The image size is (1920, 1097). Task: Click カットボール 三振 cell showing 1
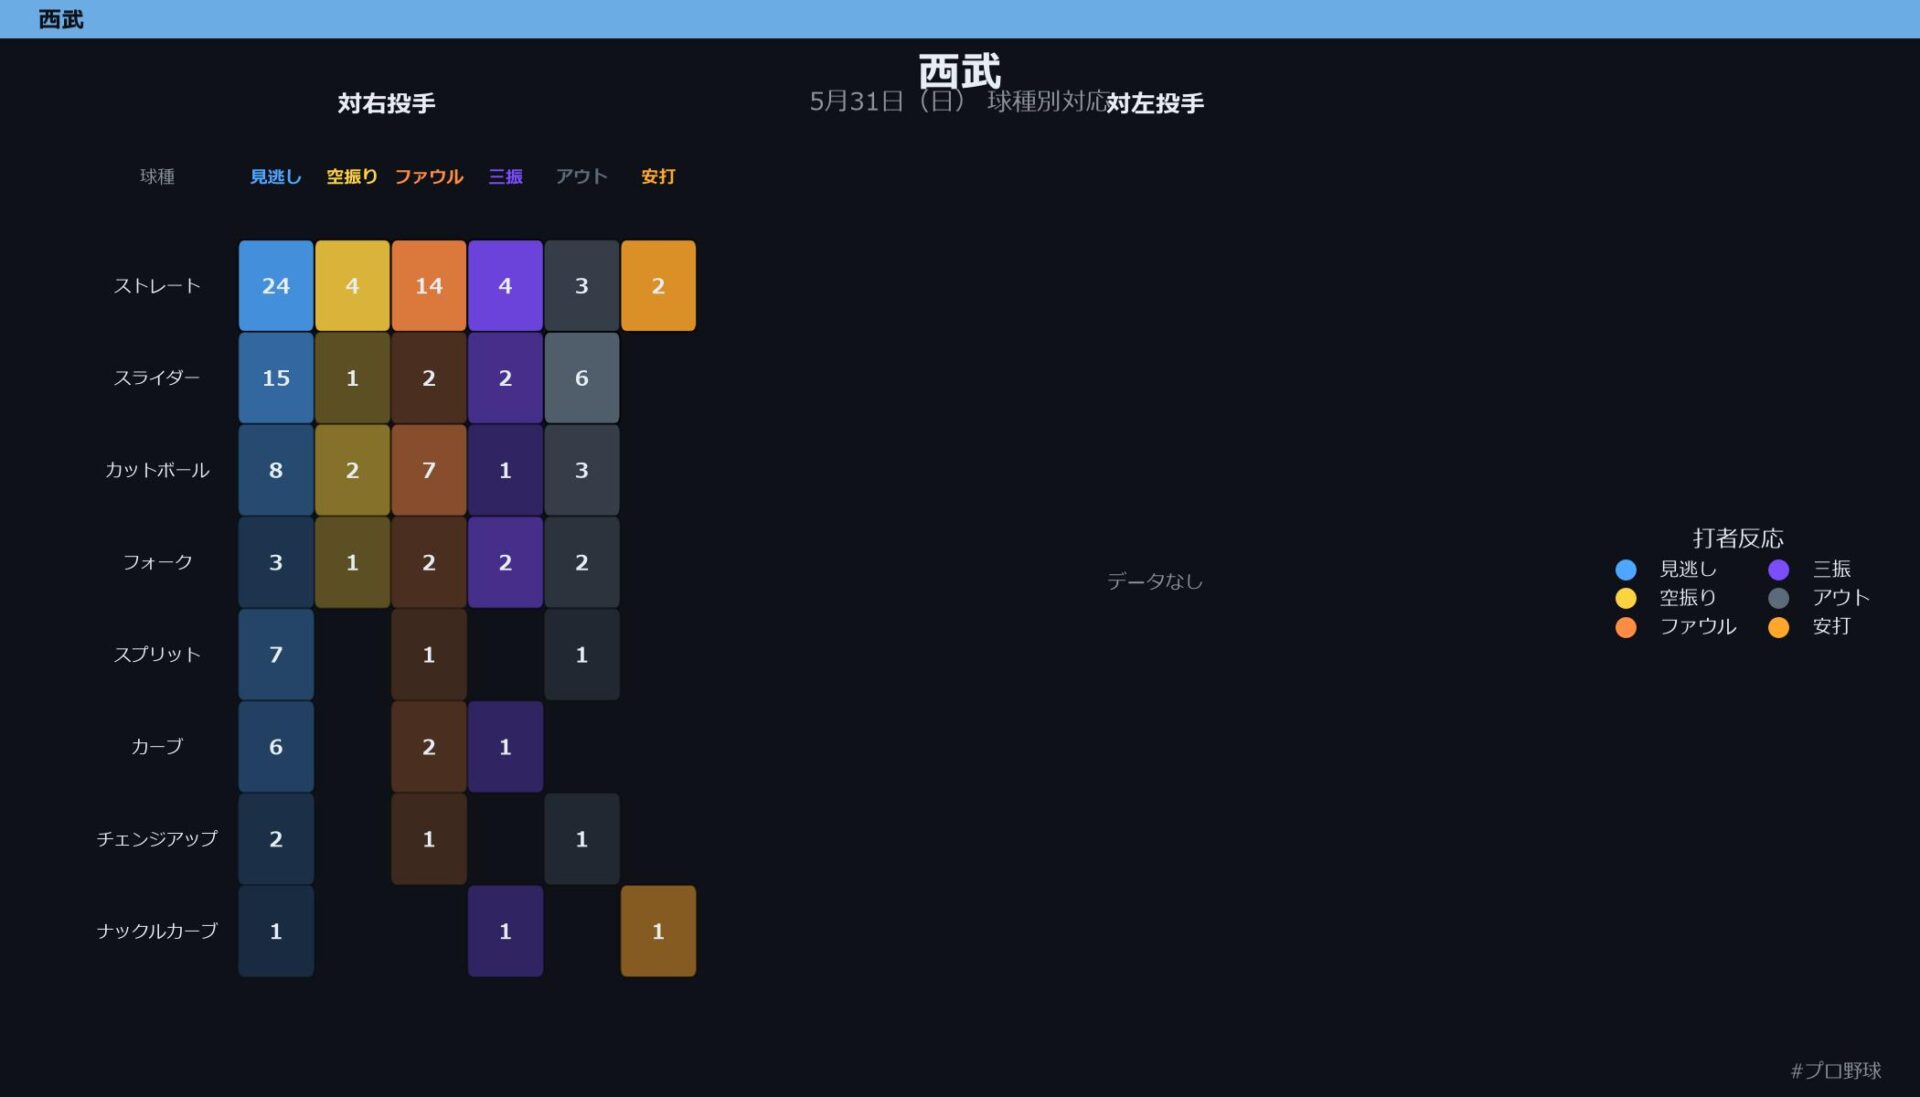pos(505,470)
